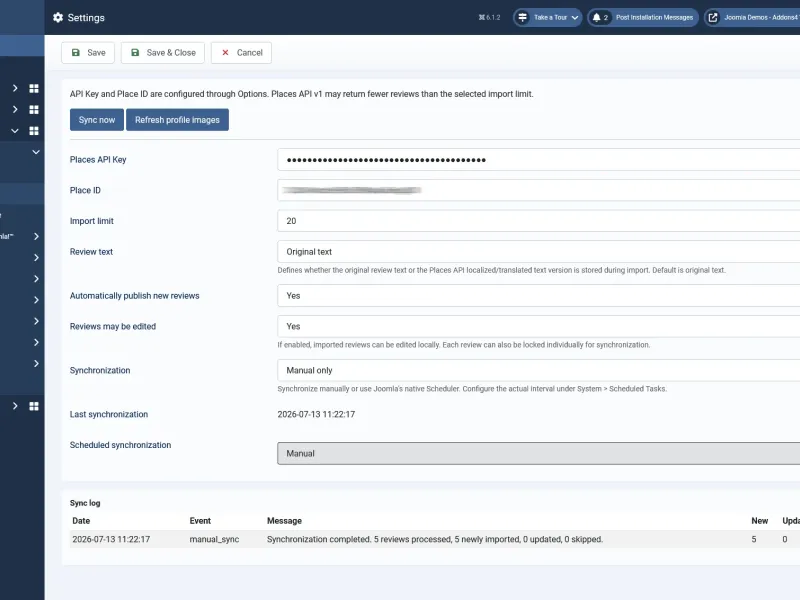Viewport: 800px width, 600px height.
Task: Click the Last synchronization timestamp 2026-07-13 11:22:17
Action: pyautogui.click(x=316, y=414)
